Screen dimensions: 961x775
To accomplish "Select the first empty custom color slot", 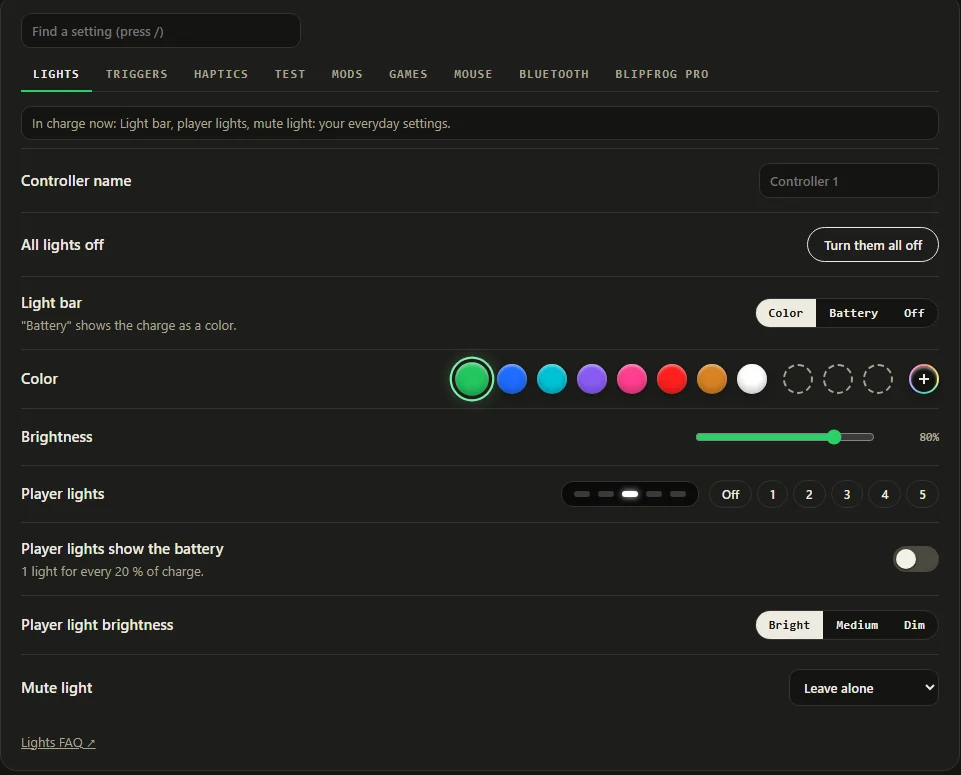I will coord(797,379).
